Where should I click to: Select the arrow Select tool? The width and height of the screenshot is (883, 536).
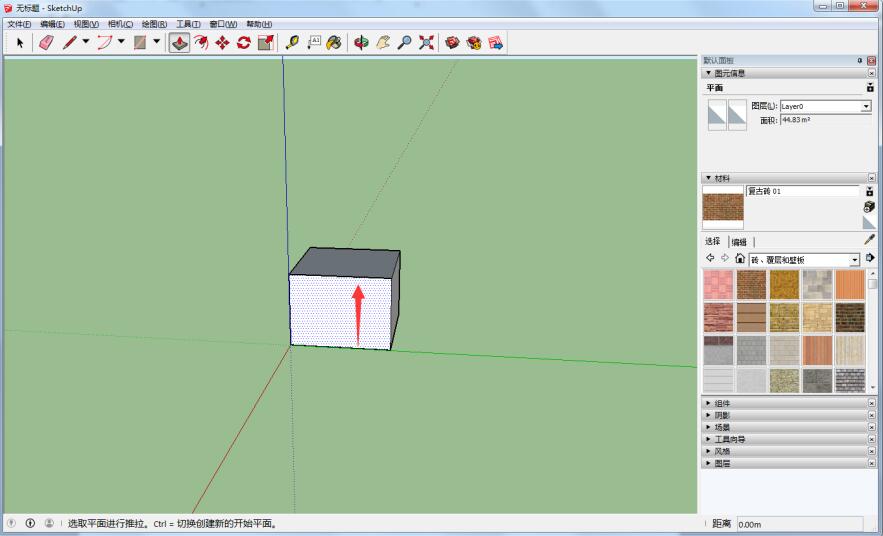pos(19,42)
